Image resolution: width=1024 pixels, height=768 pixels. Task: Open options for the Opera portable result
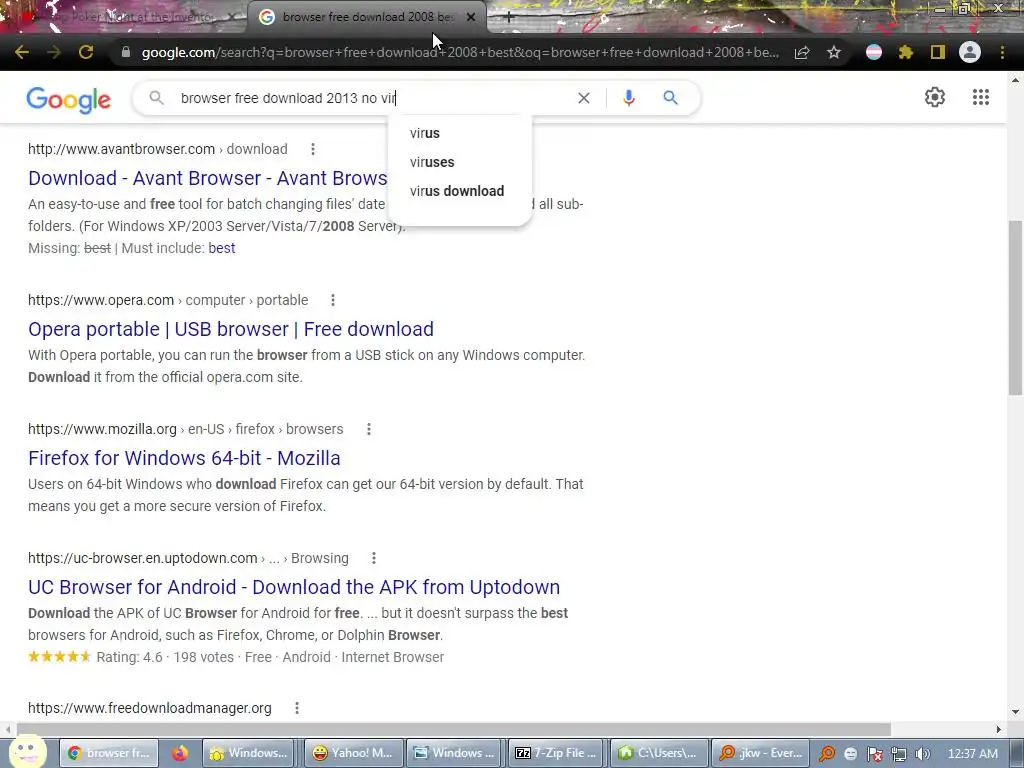point(332,300)
